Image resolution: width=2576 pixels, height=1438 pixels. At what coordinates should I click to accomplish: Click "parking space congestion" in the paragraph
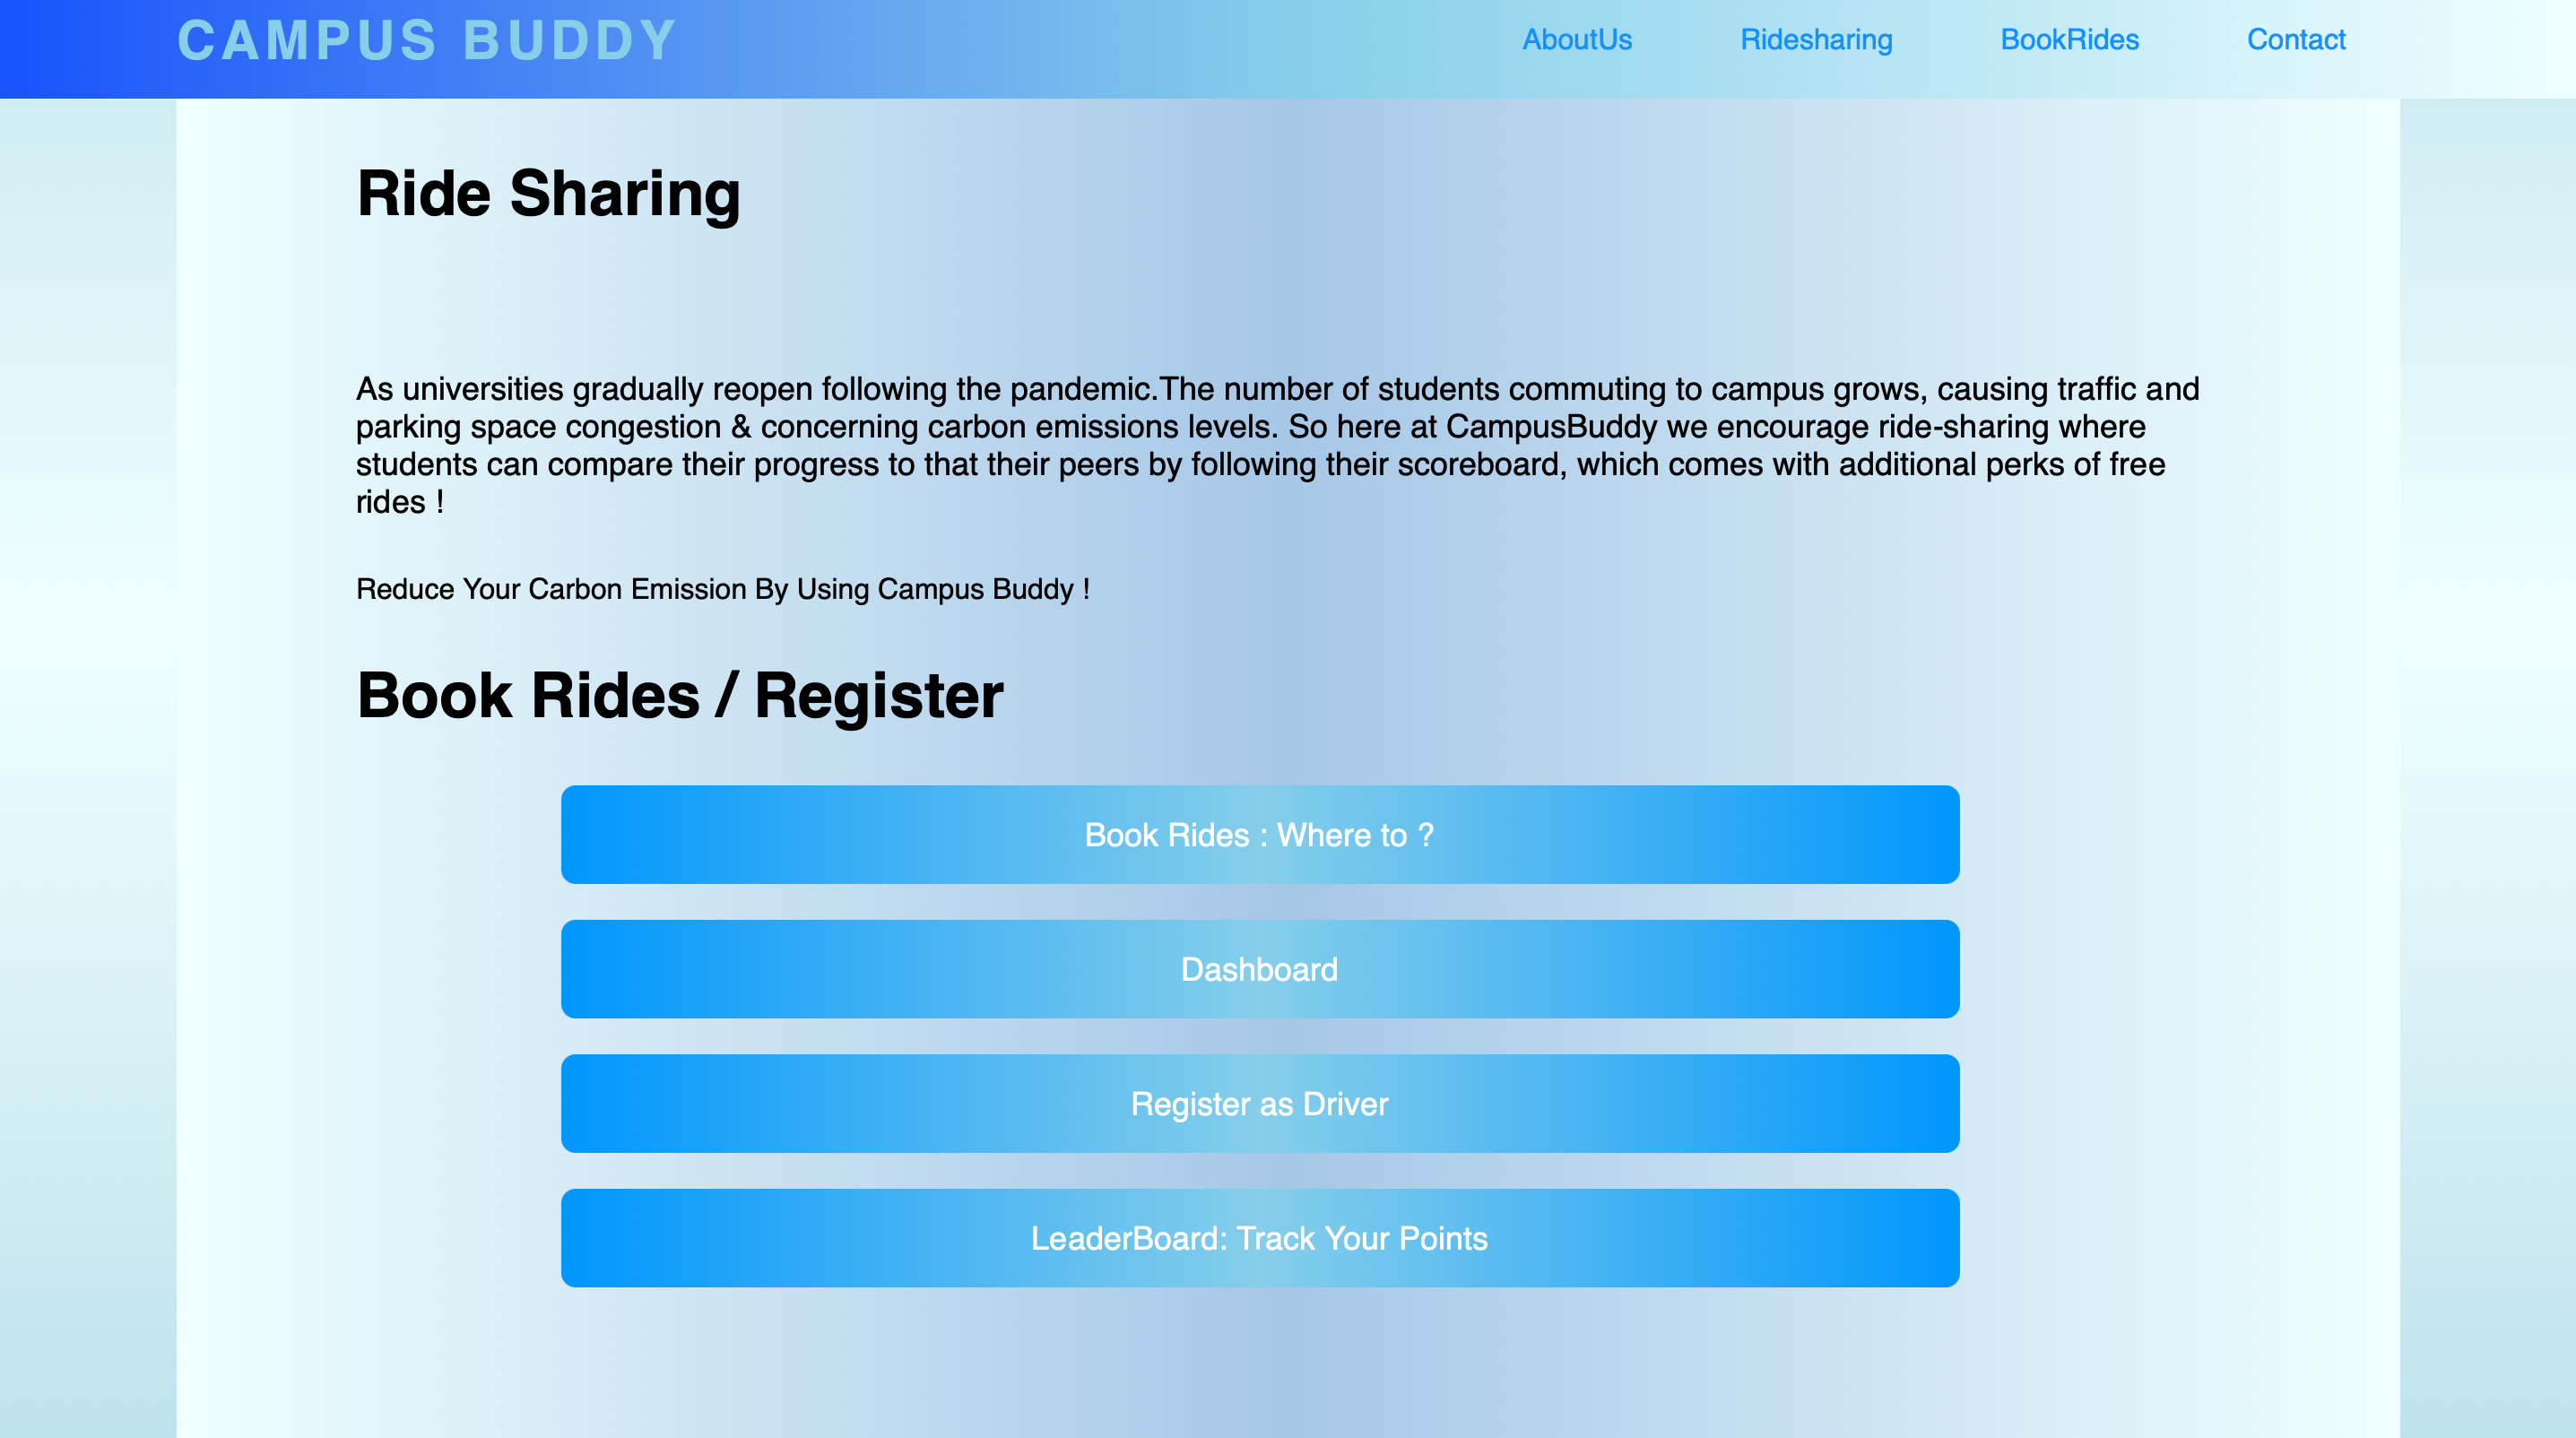[538, 427]
